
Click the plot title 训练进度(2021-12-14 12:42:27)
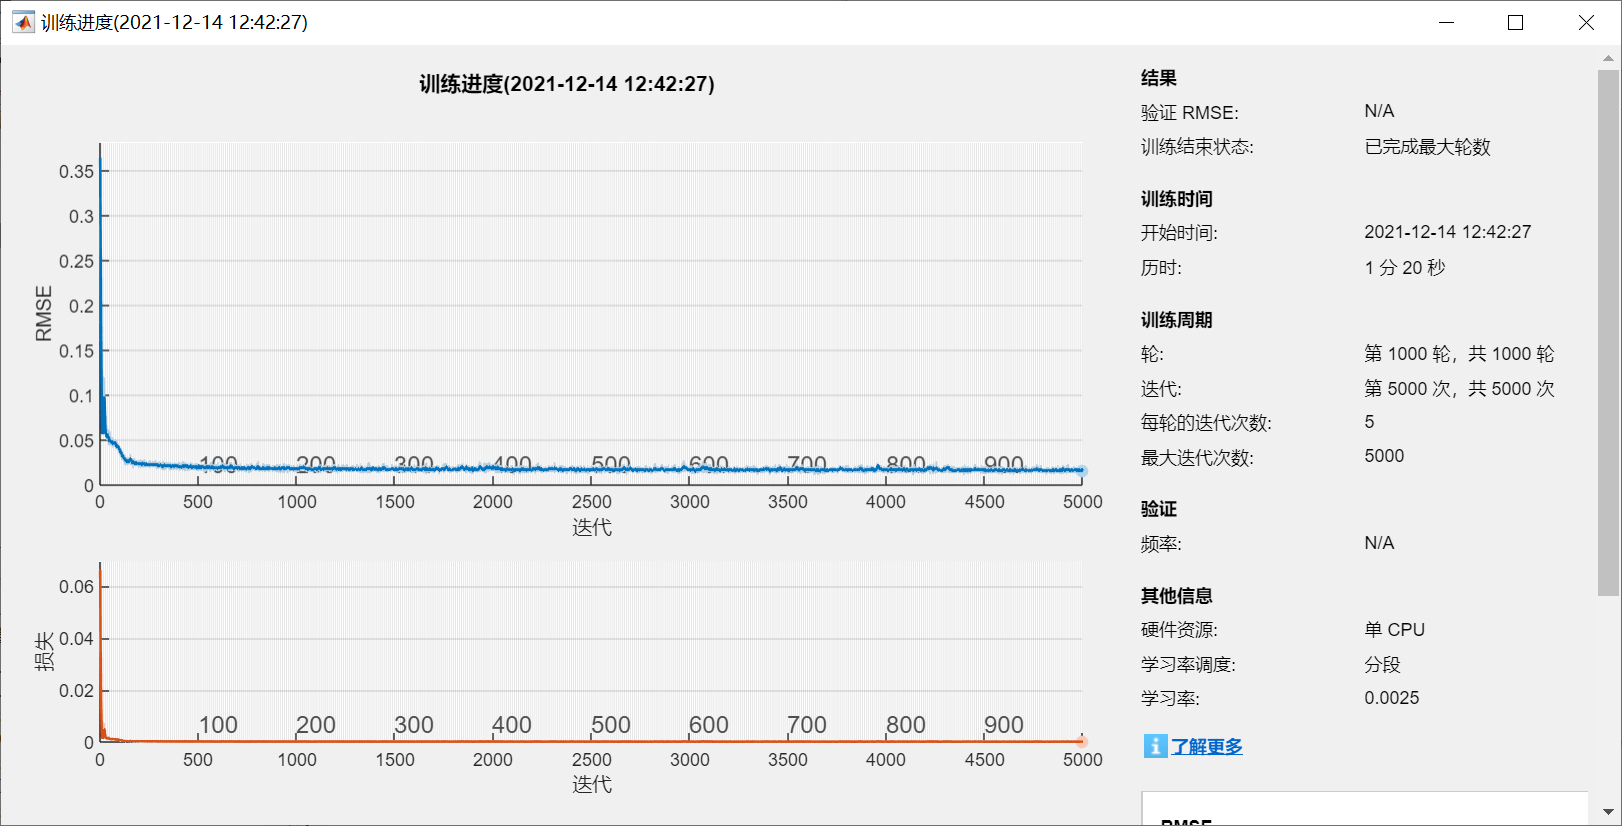tap(567, 84)
